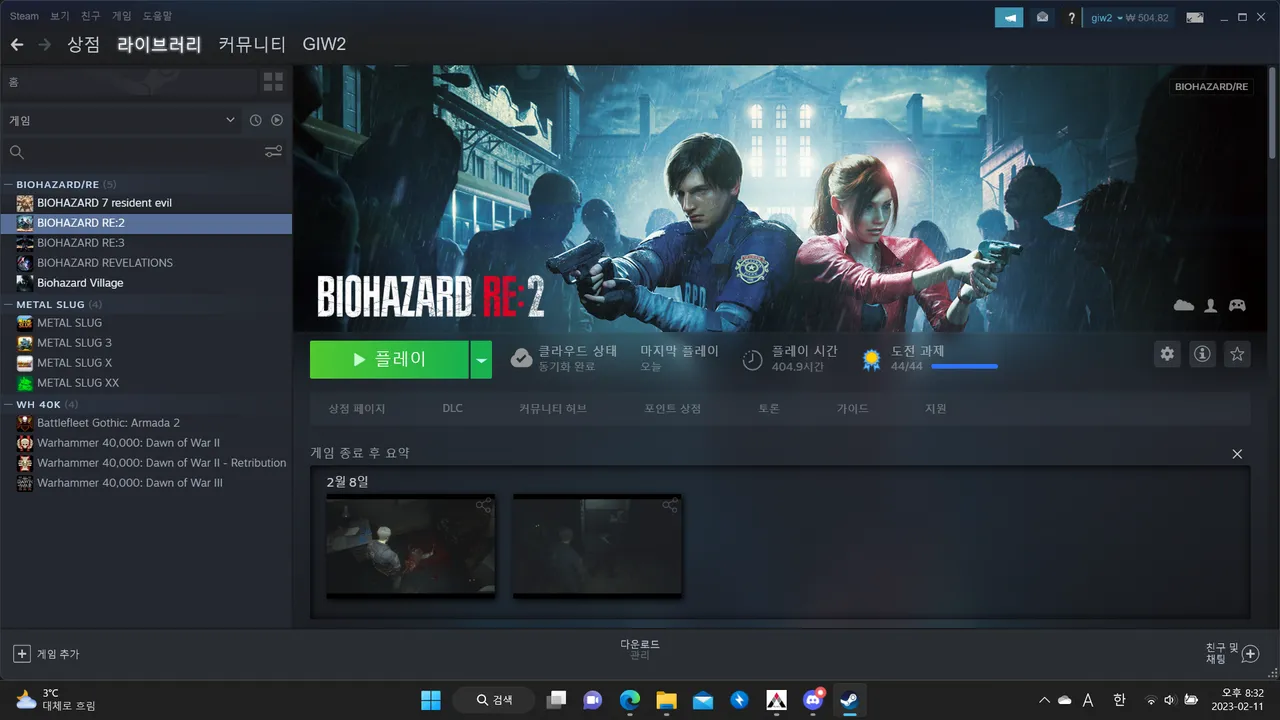Open the help question mark icon
Viewport: 1280px width, 720px height.
[x=1072, y=18]
